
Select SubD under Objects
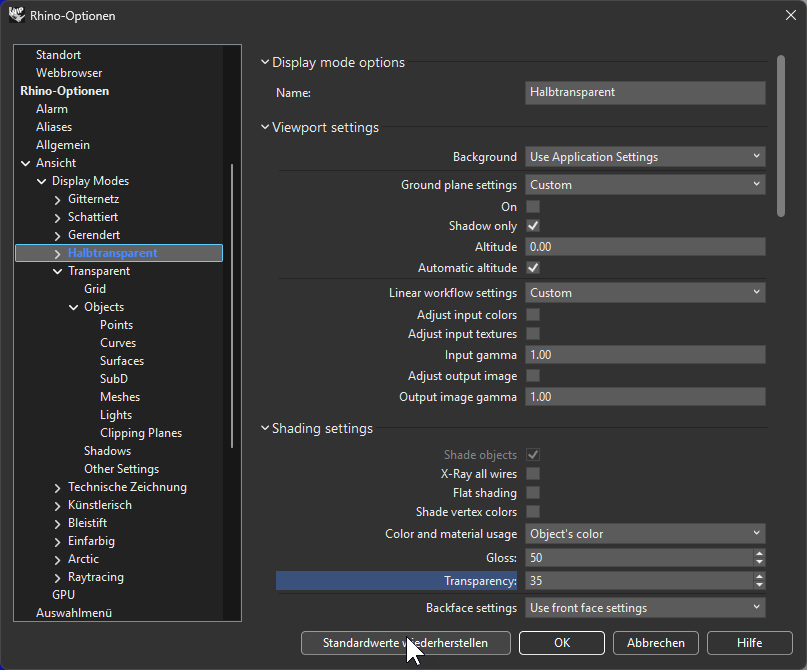tap(114, 379)
